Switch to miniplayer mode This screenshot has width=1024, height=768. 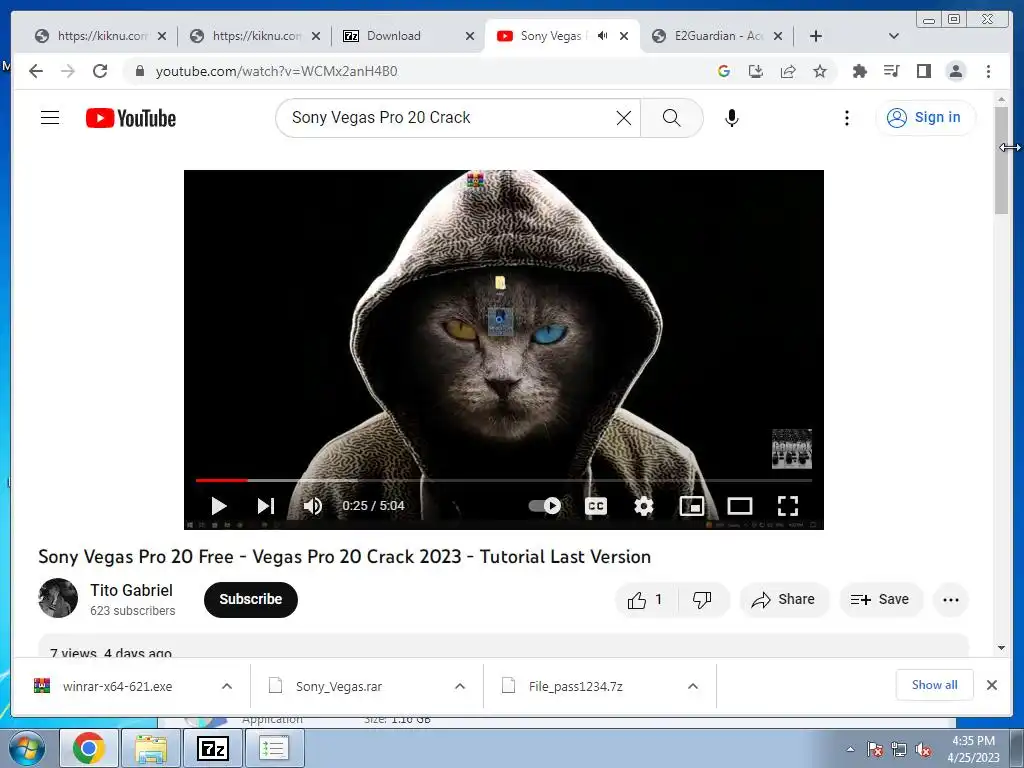(x=692, y=505)
